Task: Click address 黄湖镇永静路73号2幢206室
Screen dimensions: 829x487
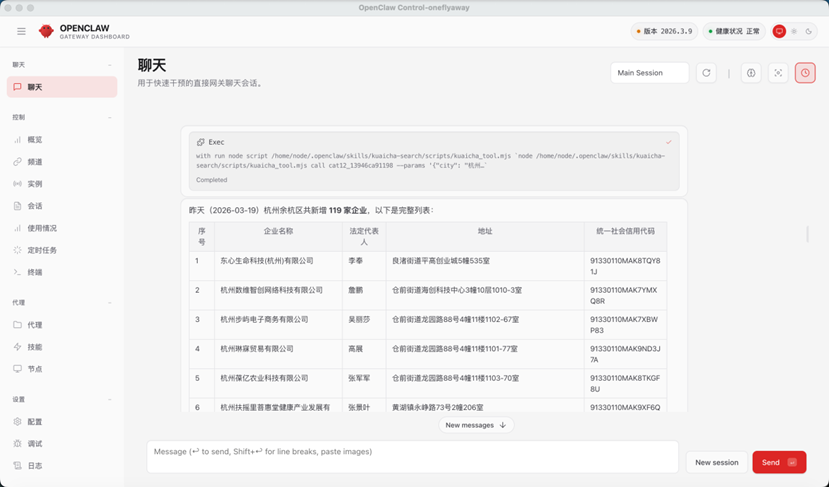Action: click(438, 408)
